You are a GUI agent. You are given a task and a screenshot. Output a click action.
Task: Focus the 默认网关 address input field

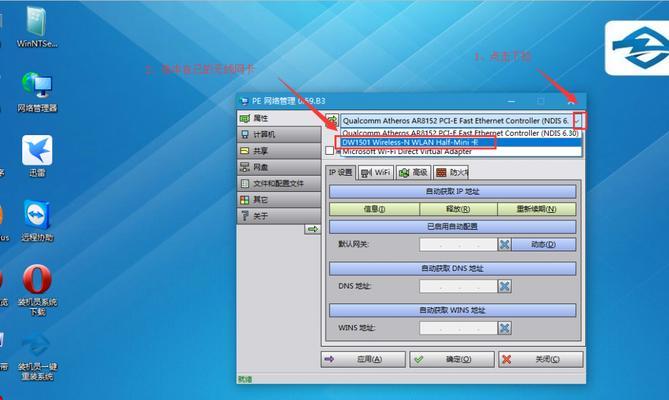tap(459, 244)
